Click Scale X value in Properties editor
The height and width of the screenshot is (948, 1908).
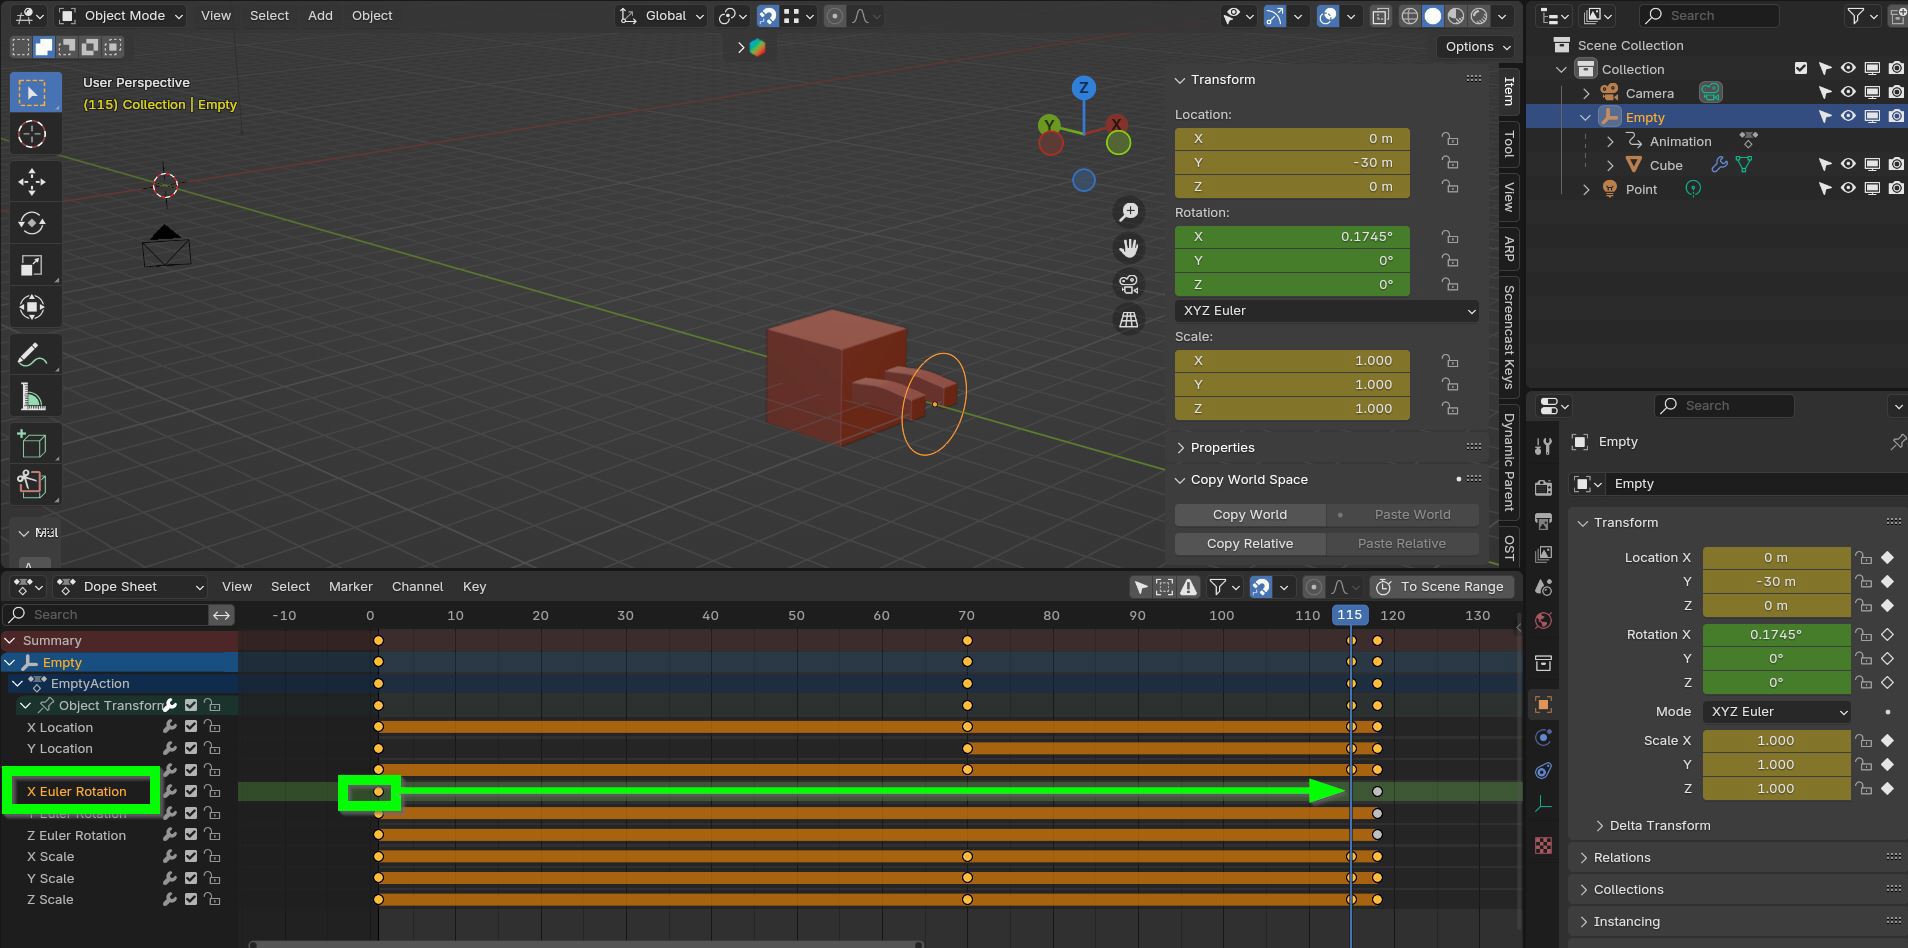point(1776,741)
